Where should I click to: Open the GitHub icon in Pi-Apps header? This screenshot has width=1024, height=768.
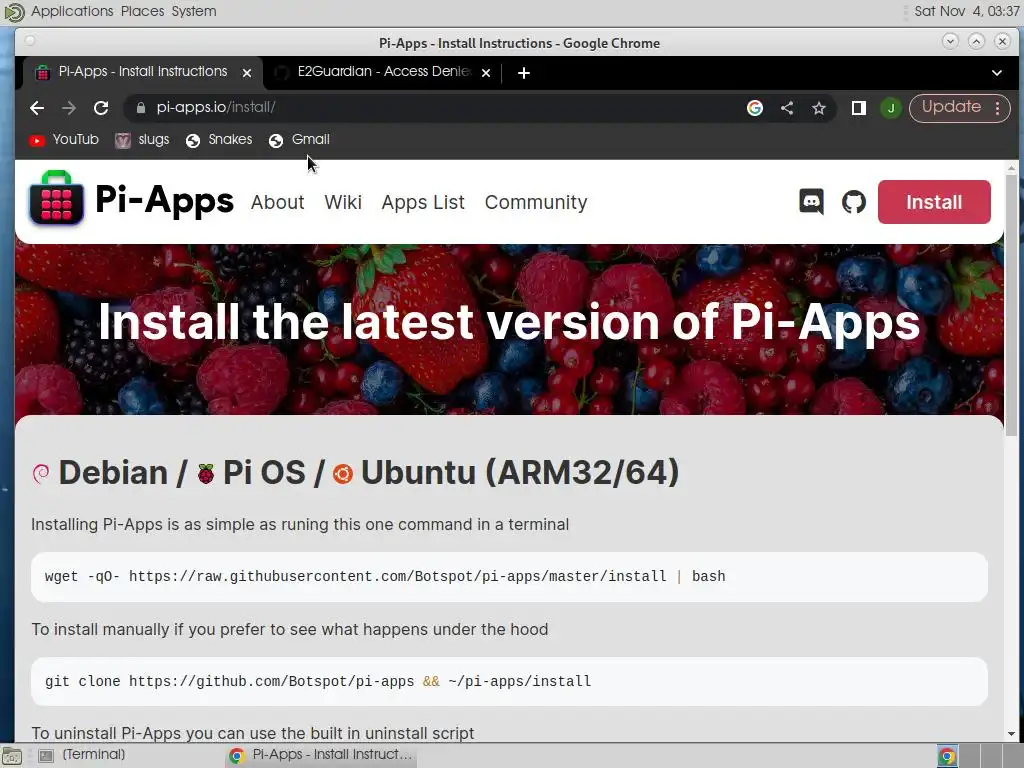854,202
